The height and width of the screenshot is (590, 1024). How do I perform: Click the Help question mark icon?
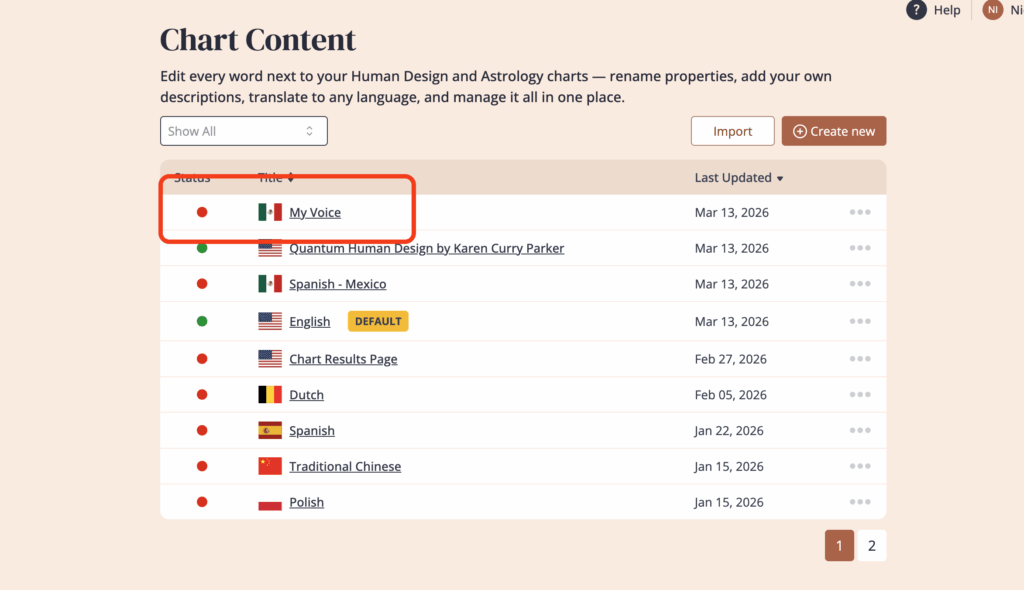tap(916, 10)
